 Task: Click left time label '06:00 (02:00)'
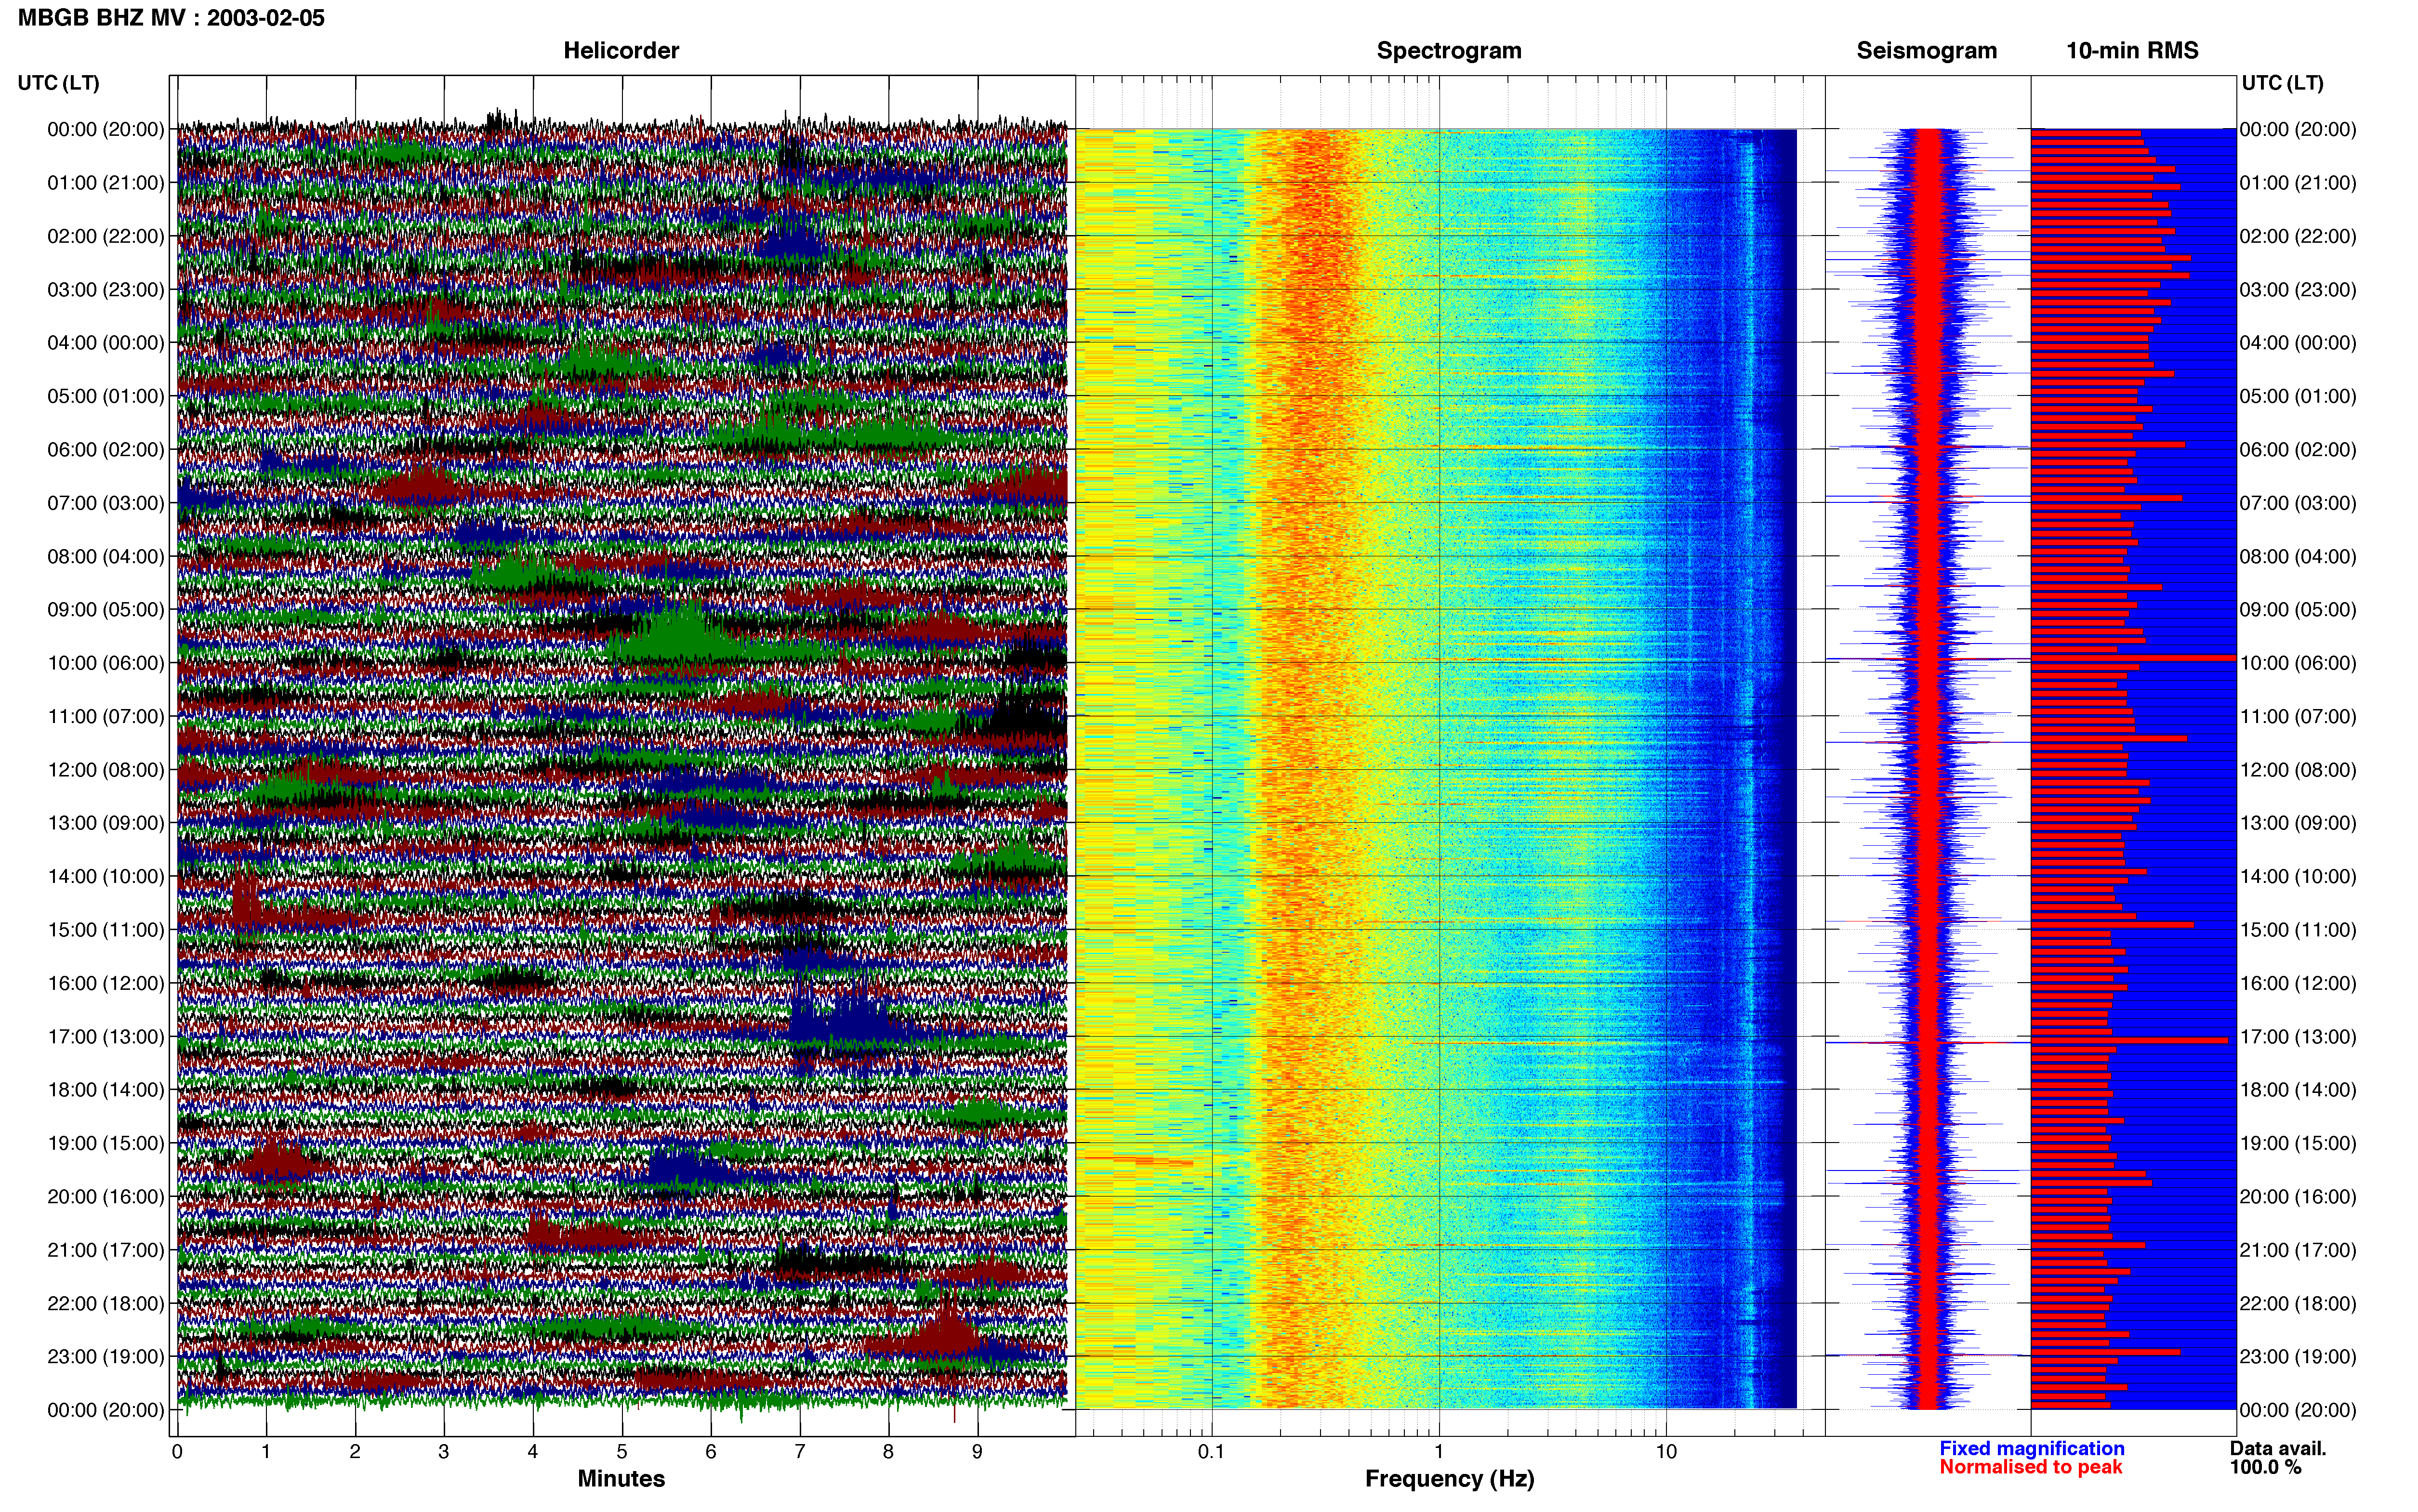tap(106, 450)
